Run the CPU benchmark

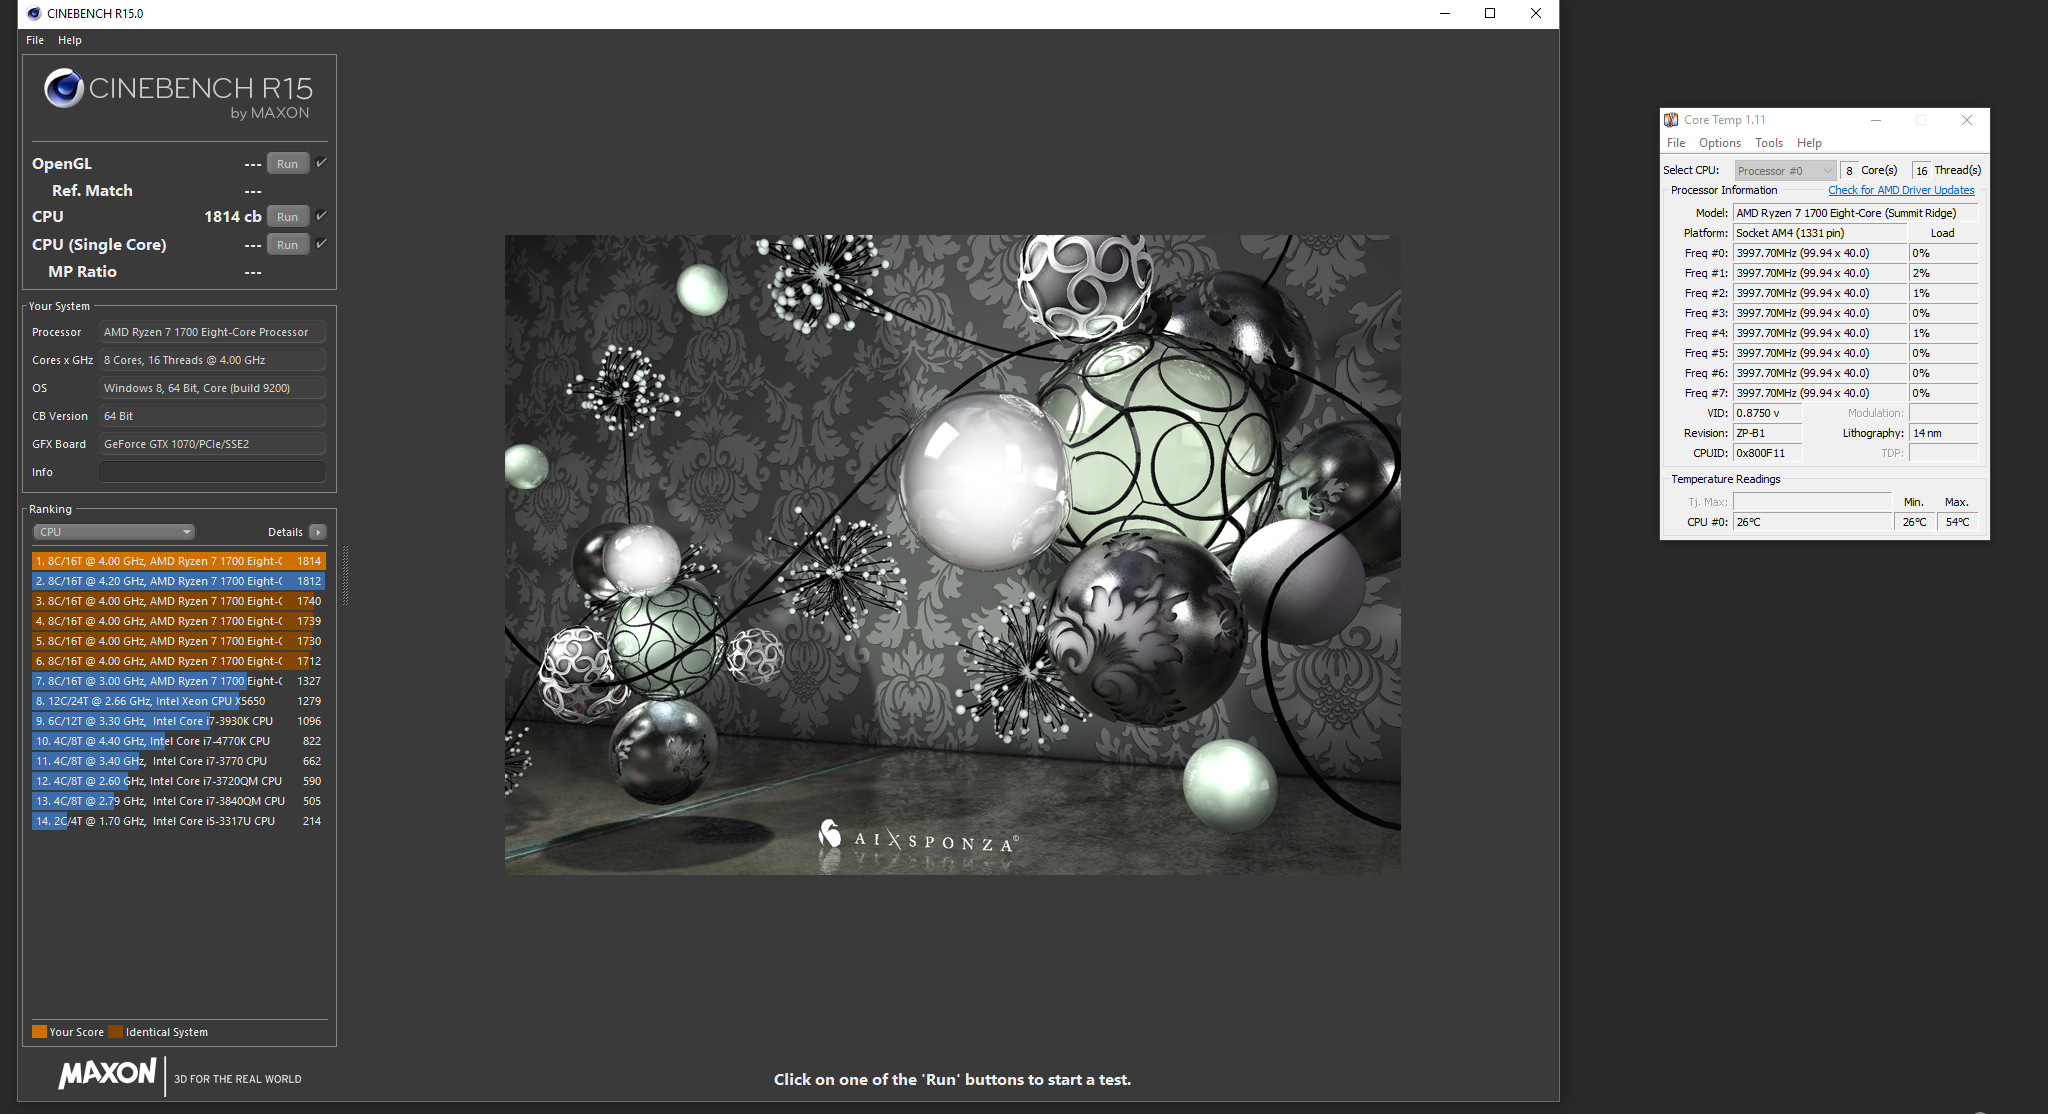click(x=288, y=217)
